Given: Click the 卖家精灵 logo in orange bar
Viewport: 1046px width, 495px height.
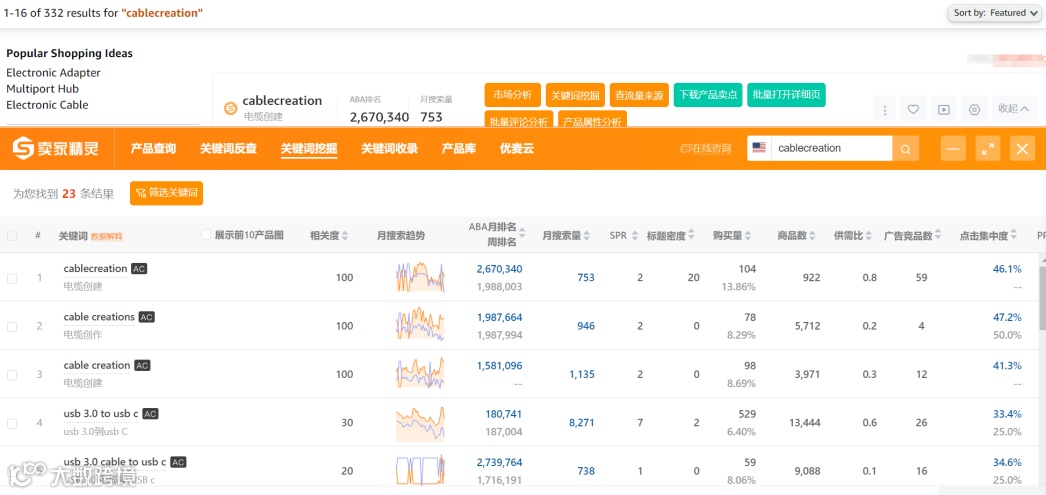Looking at the screenshot, I should (x=55, y=148).
